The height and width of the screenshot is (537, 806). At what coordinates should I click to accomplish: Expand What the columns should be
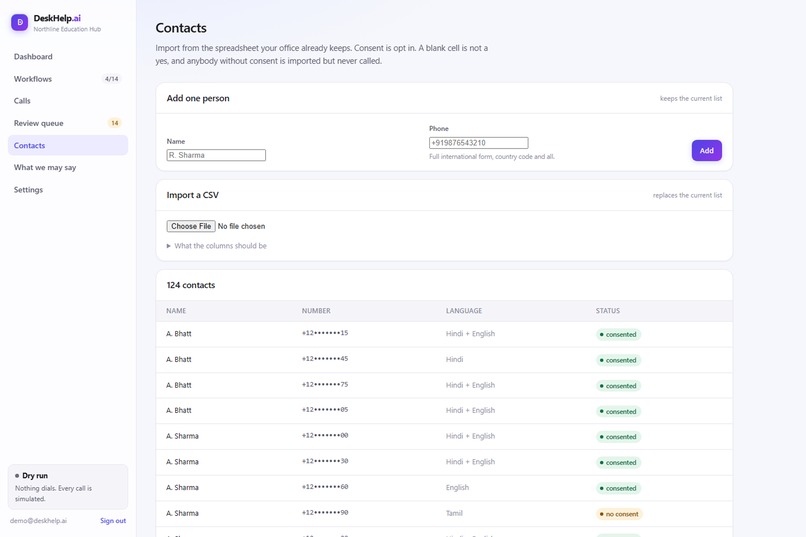pos(216,246)
